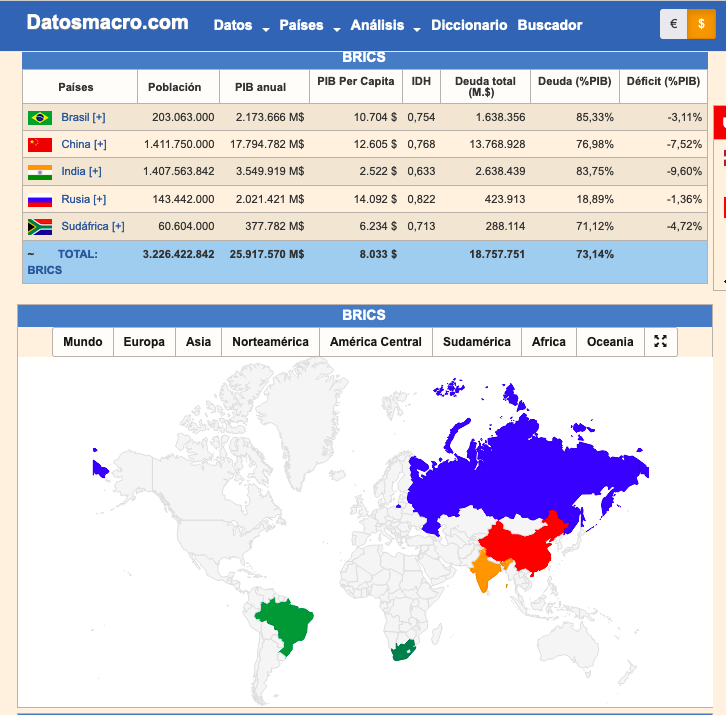Click China on the red map region
The height and width of the screenshot is (715, 726).
pyautogui.click(x=523, y=546)
